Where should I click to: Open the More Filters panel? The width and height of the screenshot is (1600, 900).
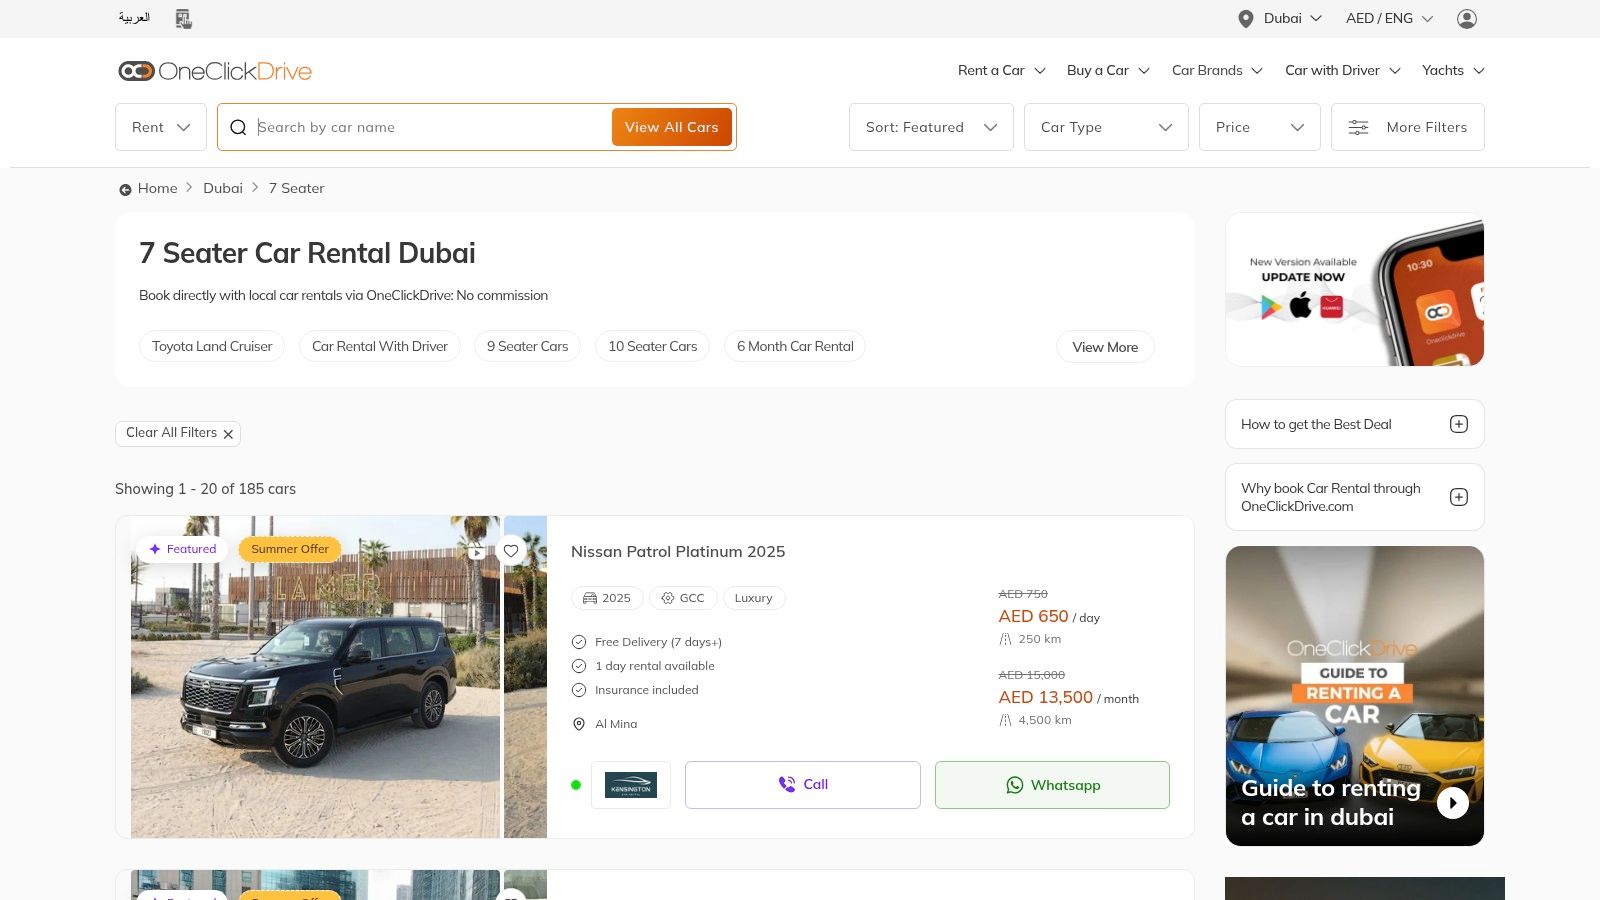click(1407, 127)
